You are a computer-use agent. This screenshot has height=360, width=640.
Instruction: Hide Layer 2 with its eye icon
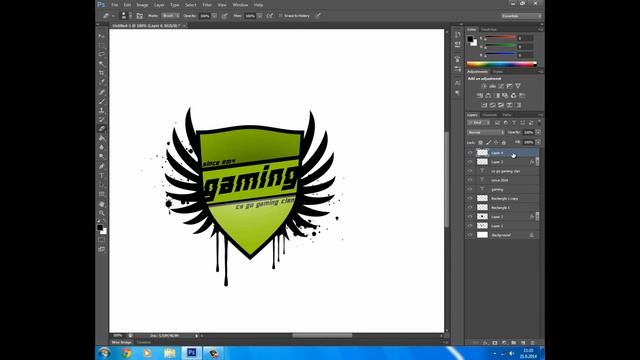pos(470,217)
